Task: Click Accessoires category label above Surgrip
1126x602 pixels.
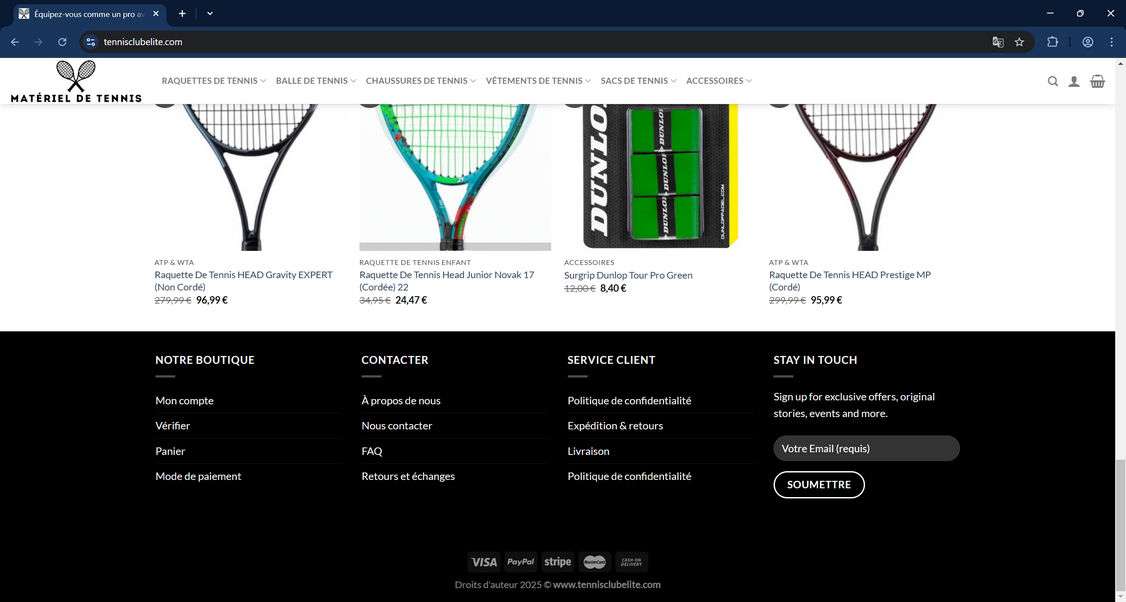Action: 589,262
